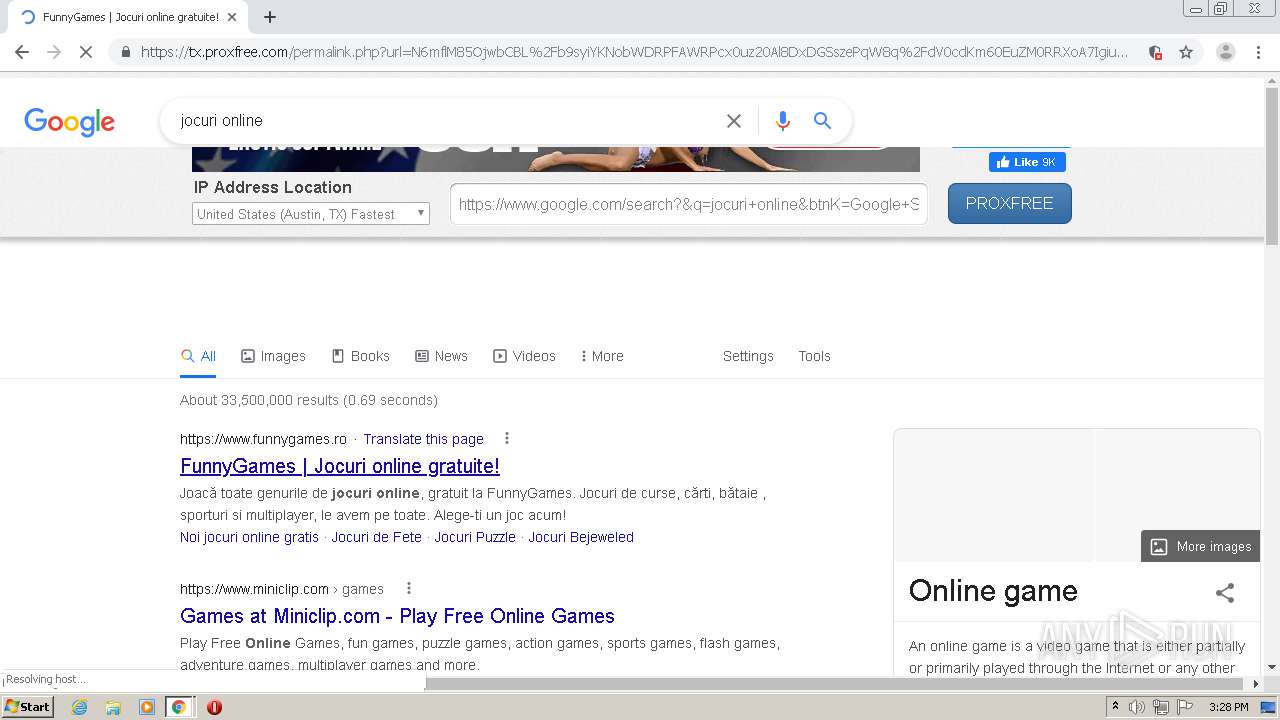Launch Internet Explorer from taskbar
This screenshot has height=720, width=1280.
tap(79, 707)
